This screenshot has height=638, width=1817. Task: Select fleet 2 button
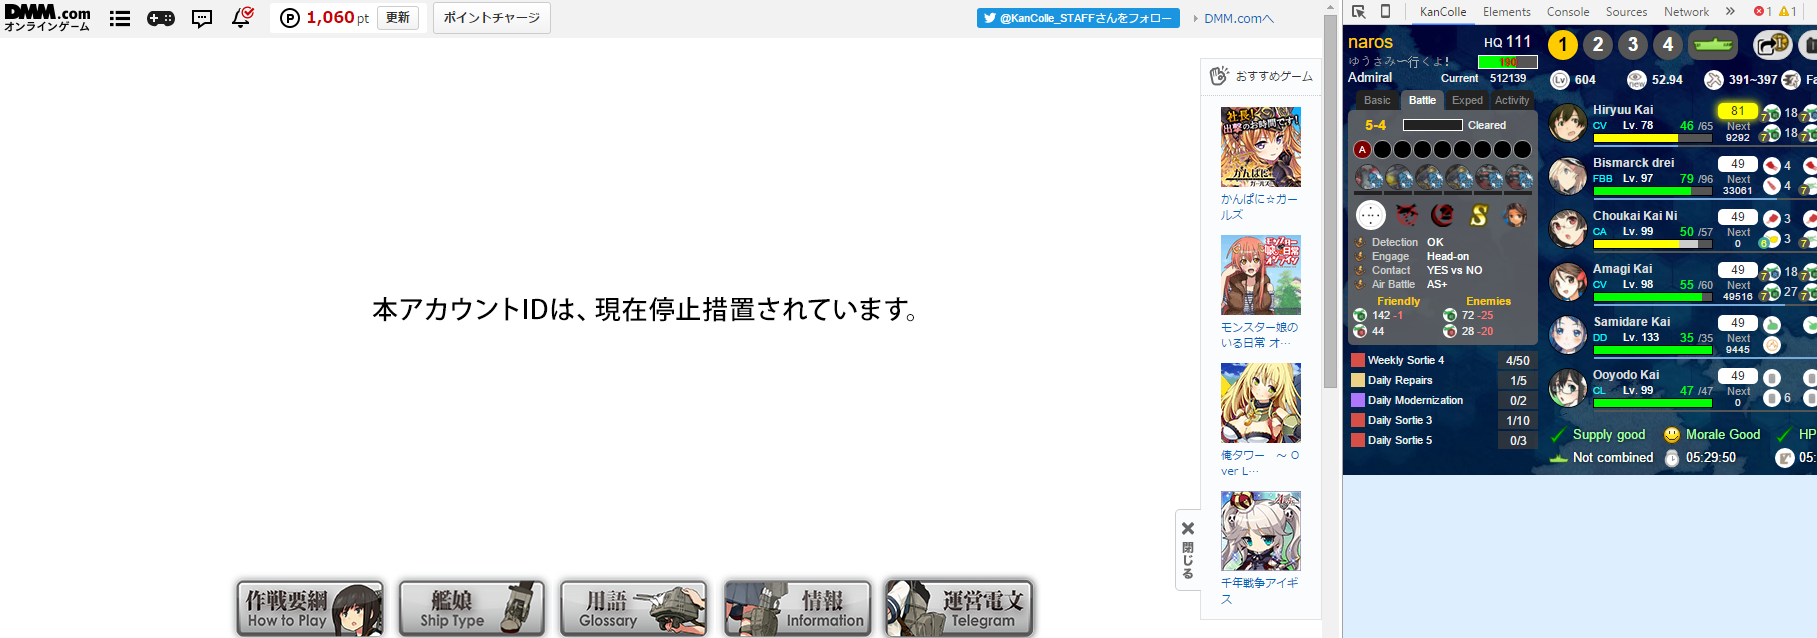pos(1598,45)
